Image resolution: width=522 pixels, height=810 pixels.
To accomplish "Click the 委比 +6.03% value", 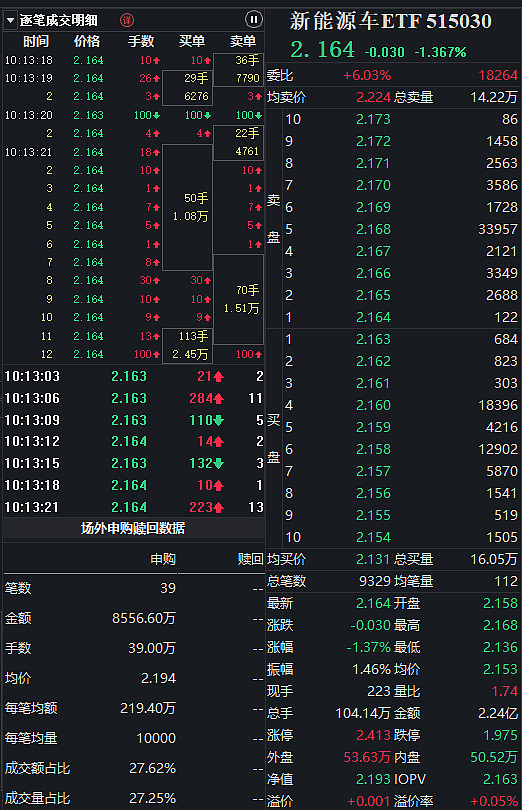I will 367,75.
